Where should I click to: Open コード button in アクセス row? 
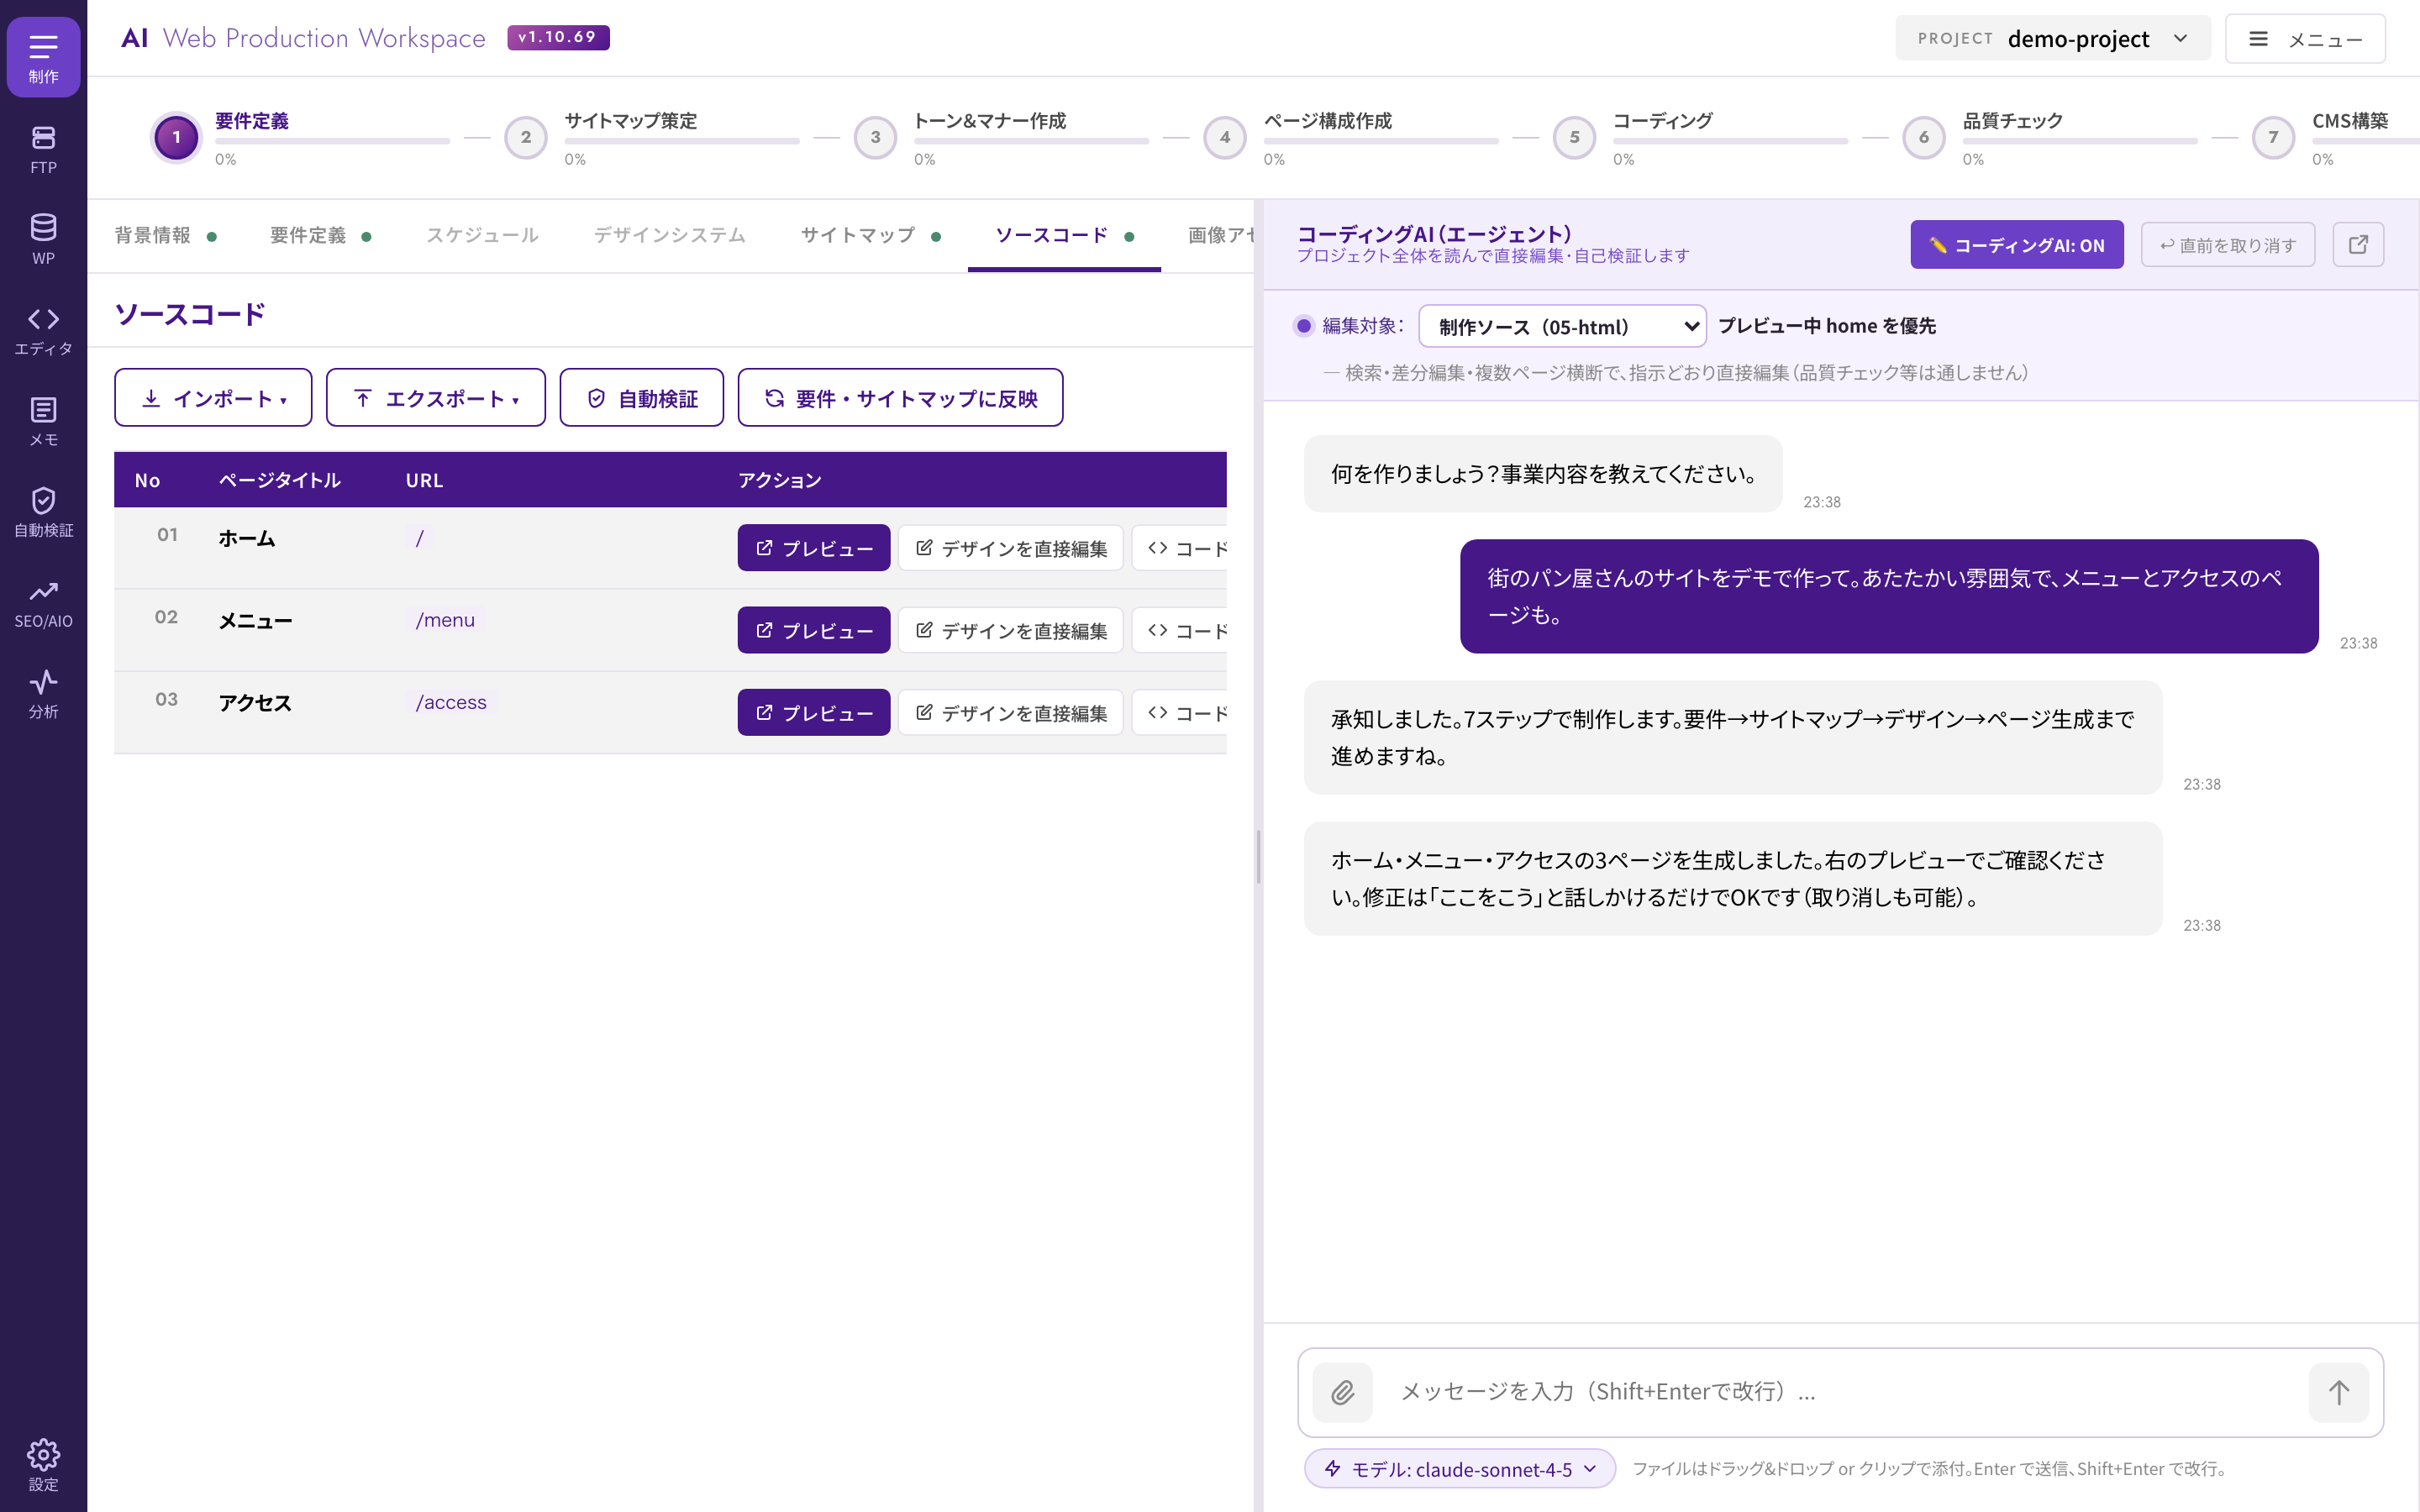pyautogui.click(x=1181, y=712)
